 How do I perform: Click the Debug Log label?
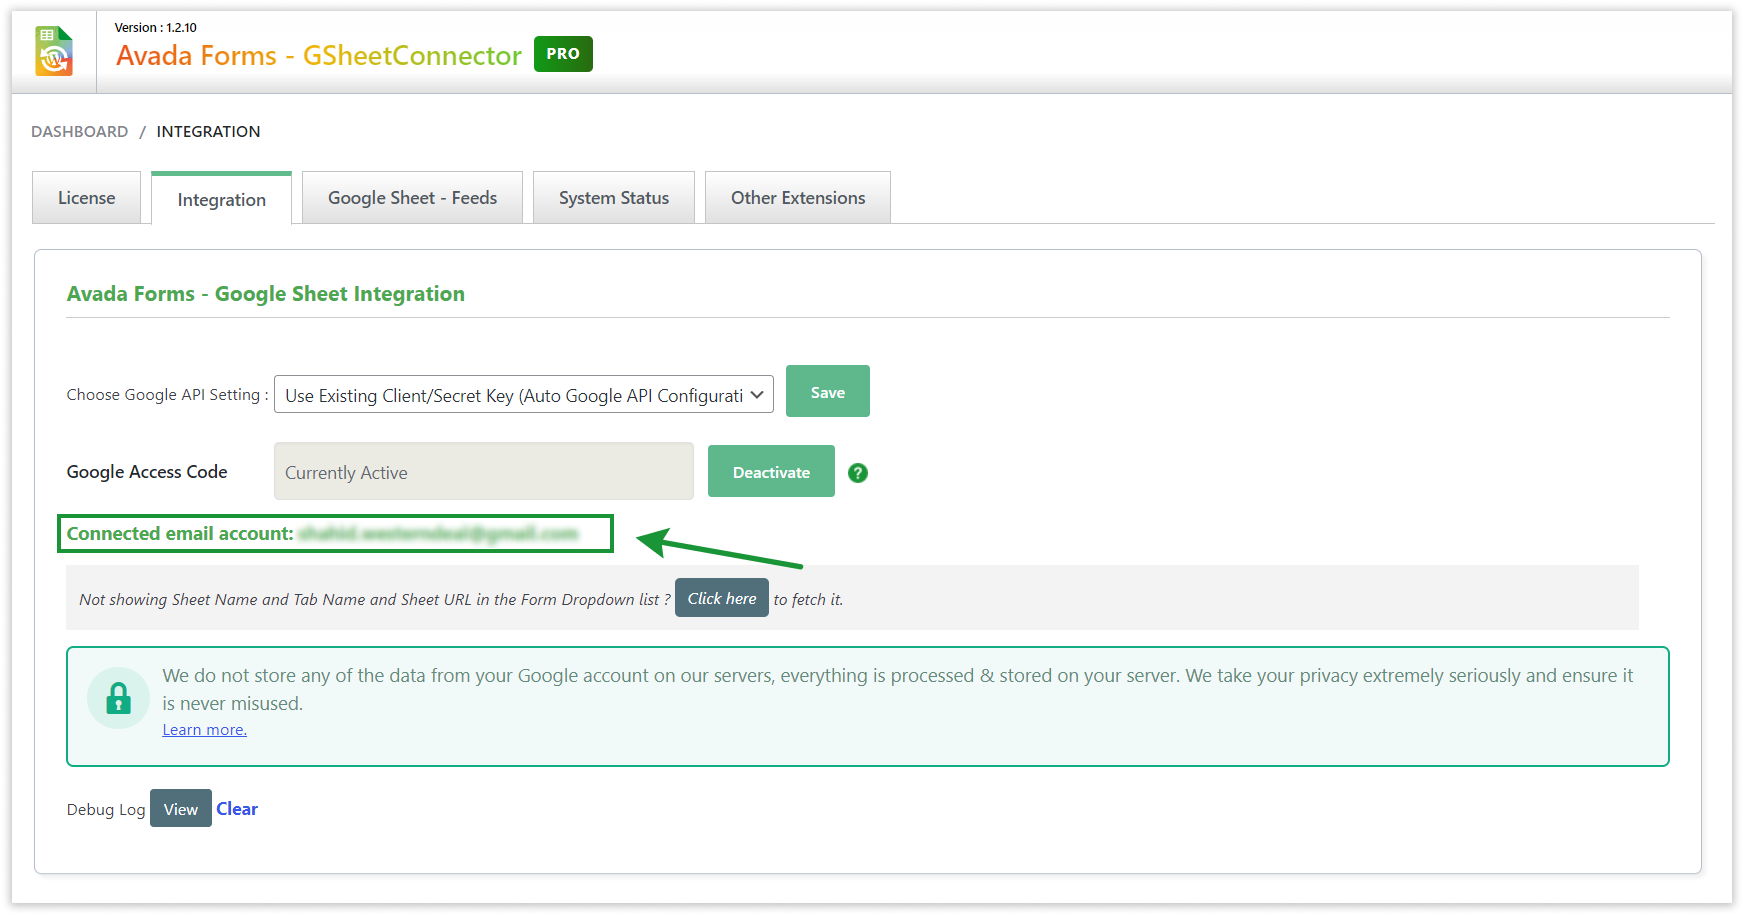click(106, 810)
